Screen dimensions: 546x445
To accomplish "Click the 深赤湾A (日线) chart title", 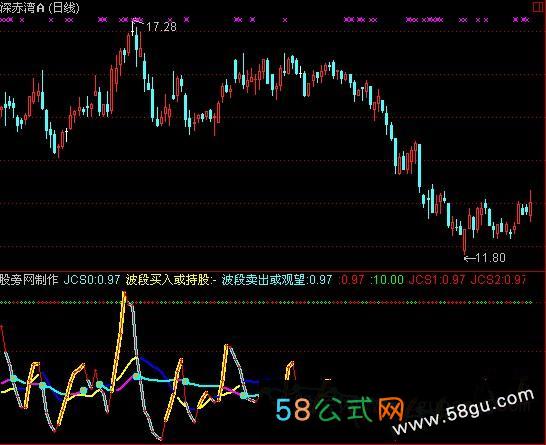I will coord(39,7).
